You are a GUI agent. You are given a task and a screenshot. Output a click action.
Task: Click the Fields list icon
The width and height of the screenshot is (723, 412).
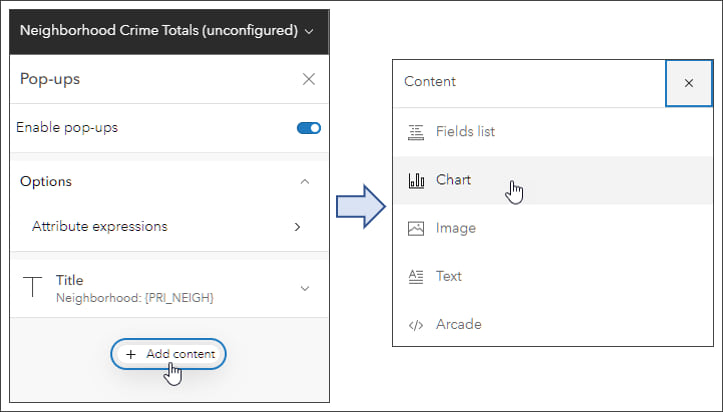point(417,132)
